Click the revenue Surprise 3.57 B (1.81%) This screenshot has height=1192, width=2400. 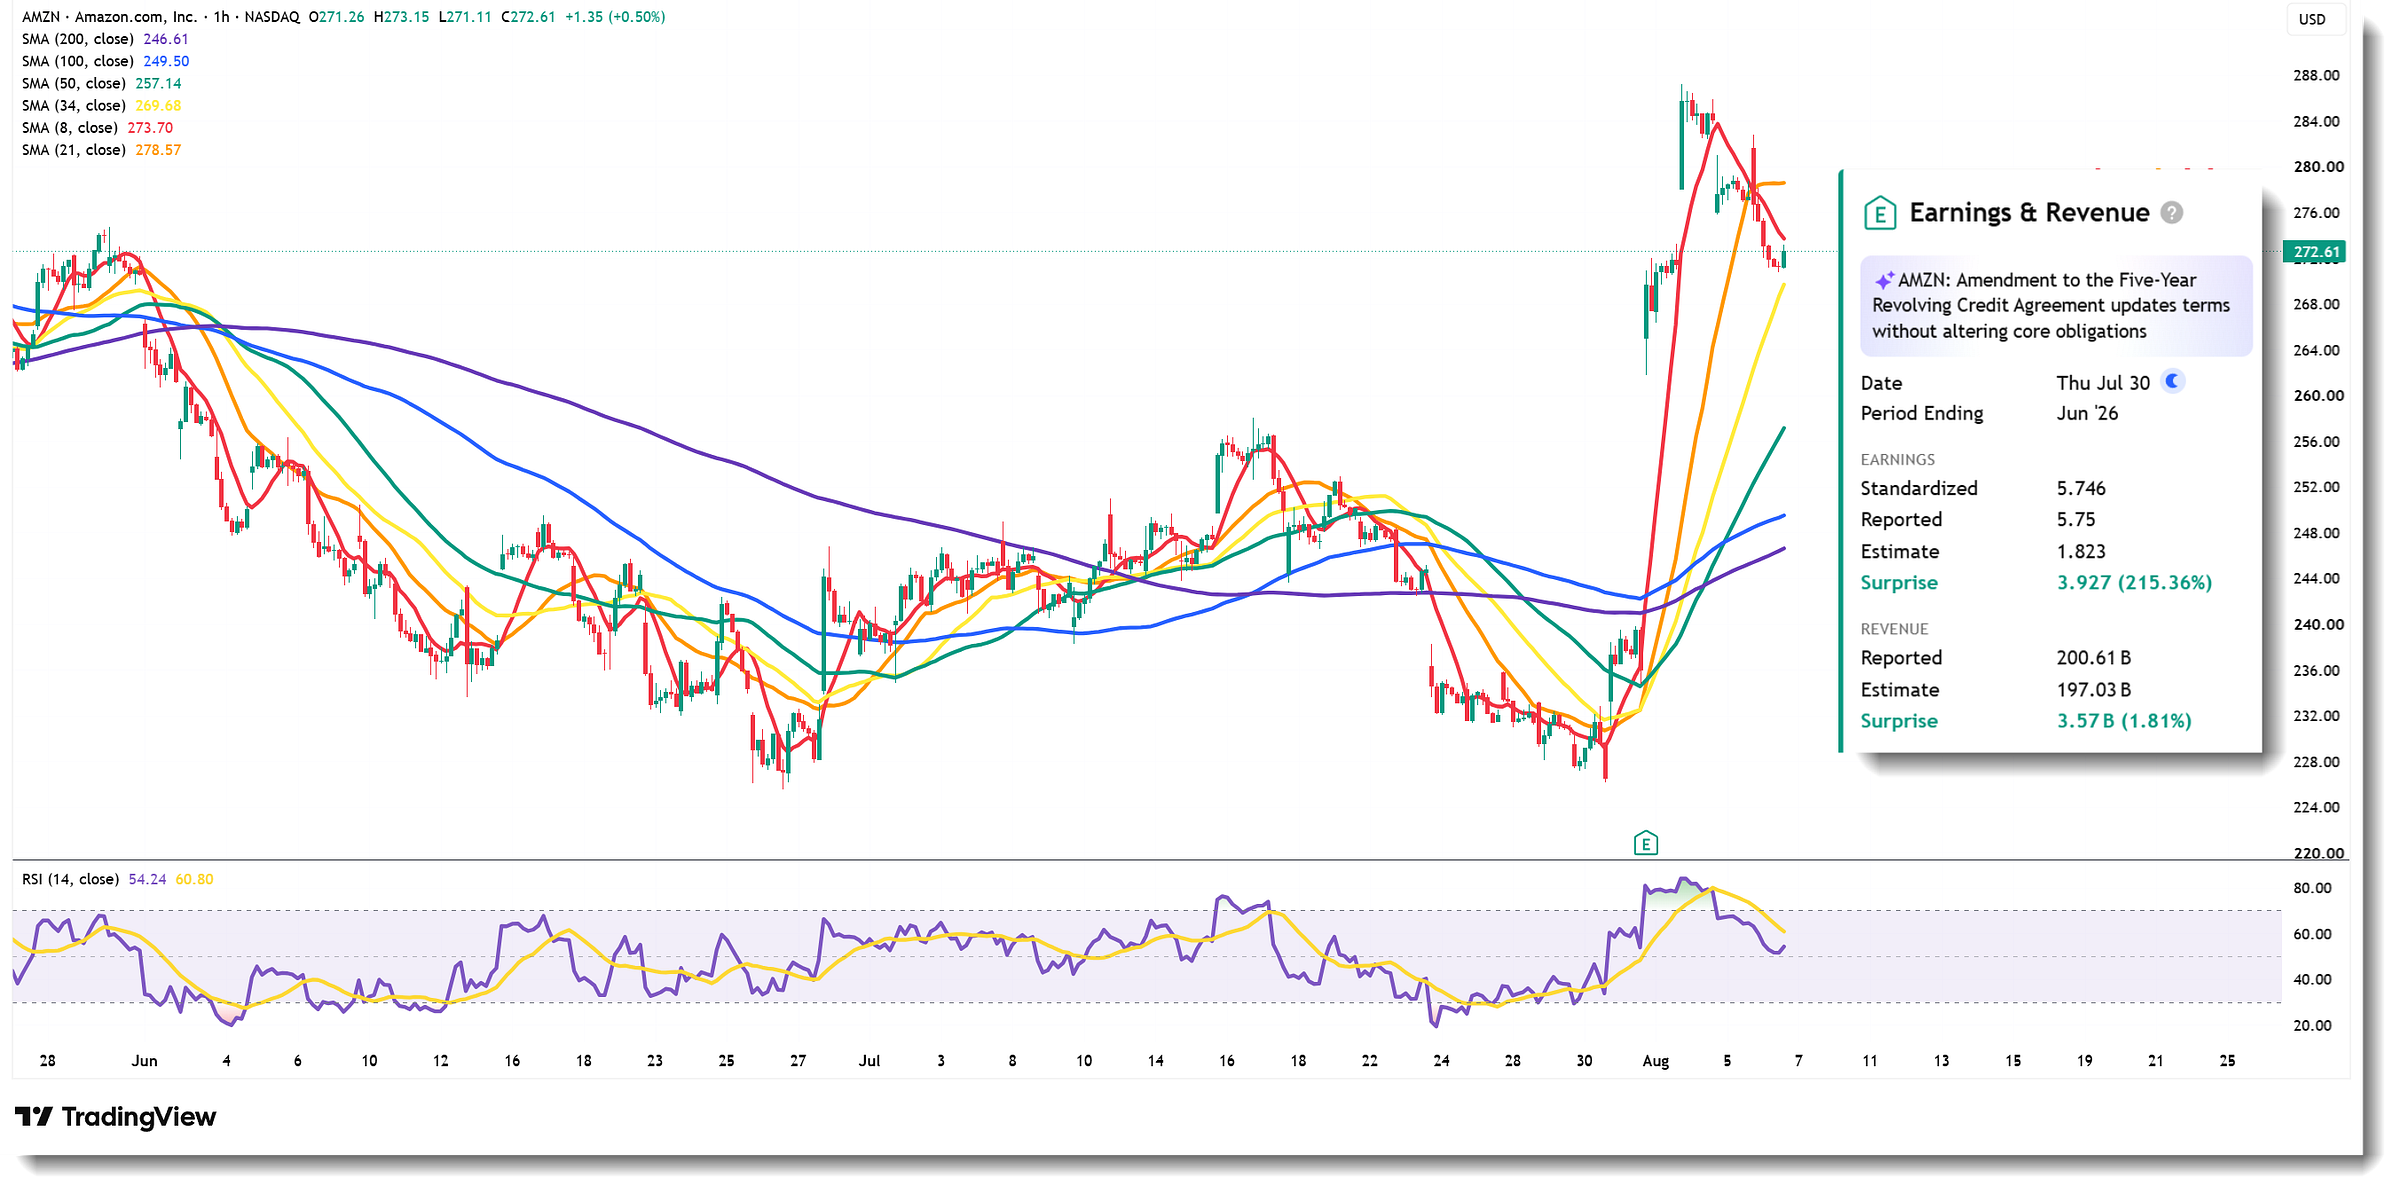(x=2124, y=720)
